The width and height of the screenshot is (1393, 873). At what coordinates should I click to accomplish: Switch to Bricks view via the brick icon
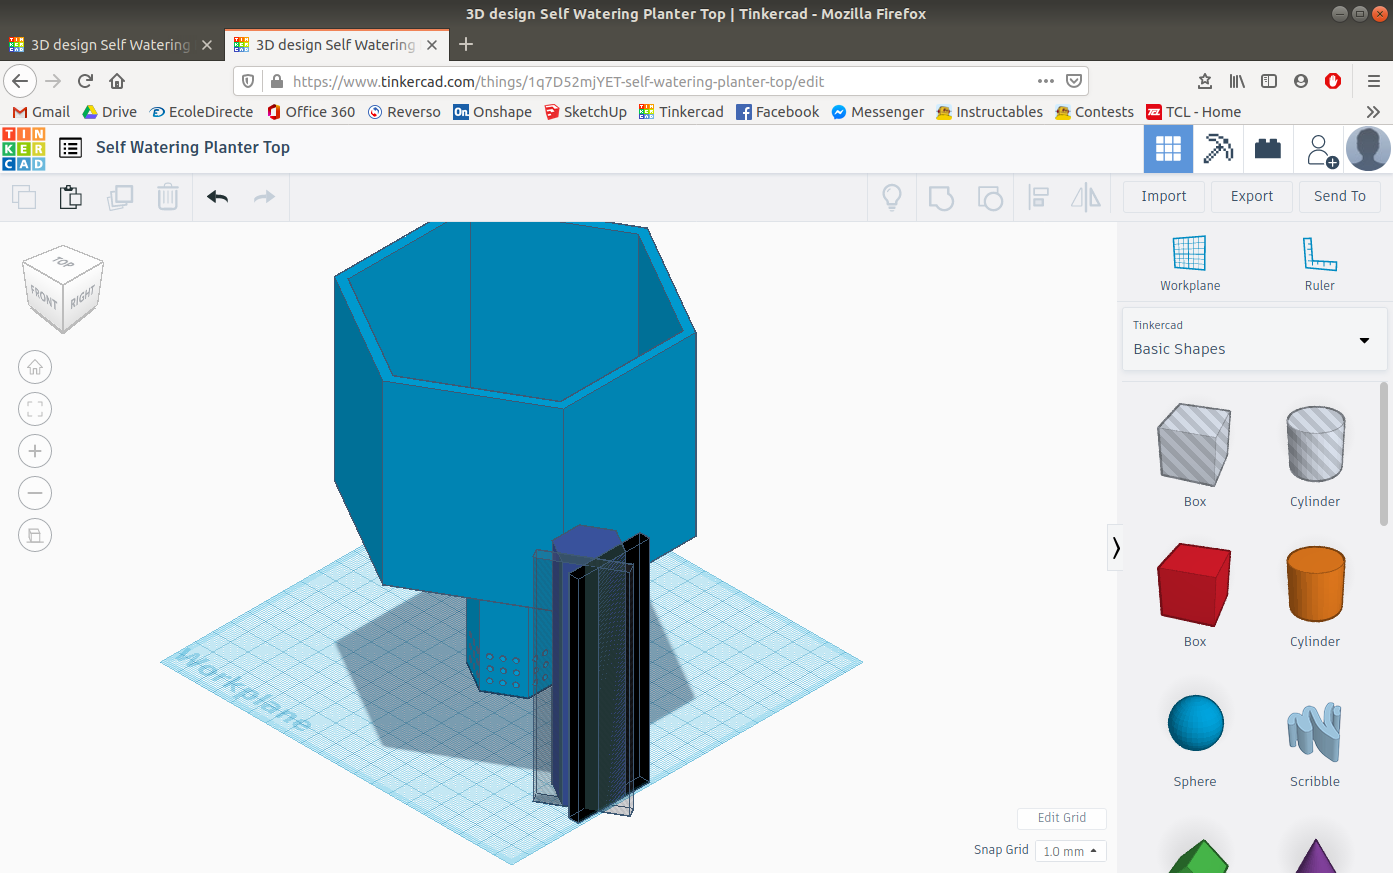[x=1268, y=148]
